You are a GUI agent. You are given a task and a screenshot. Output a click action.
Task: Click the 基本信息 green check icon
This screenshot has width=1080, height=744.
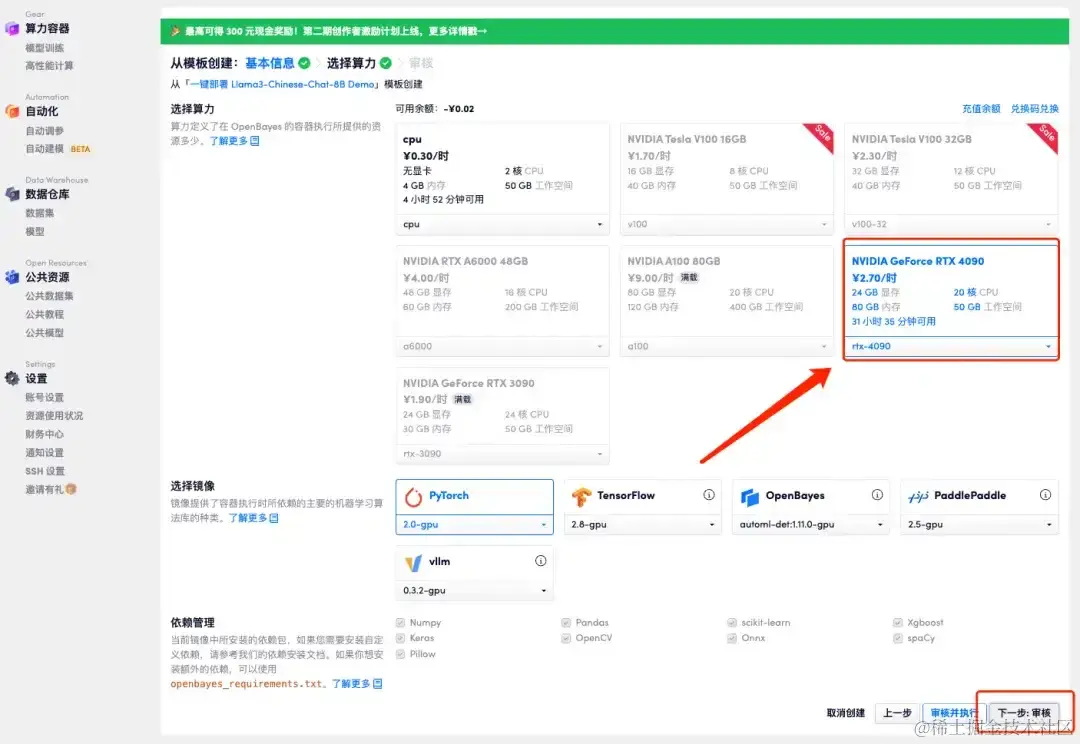tap(304, 63)
